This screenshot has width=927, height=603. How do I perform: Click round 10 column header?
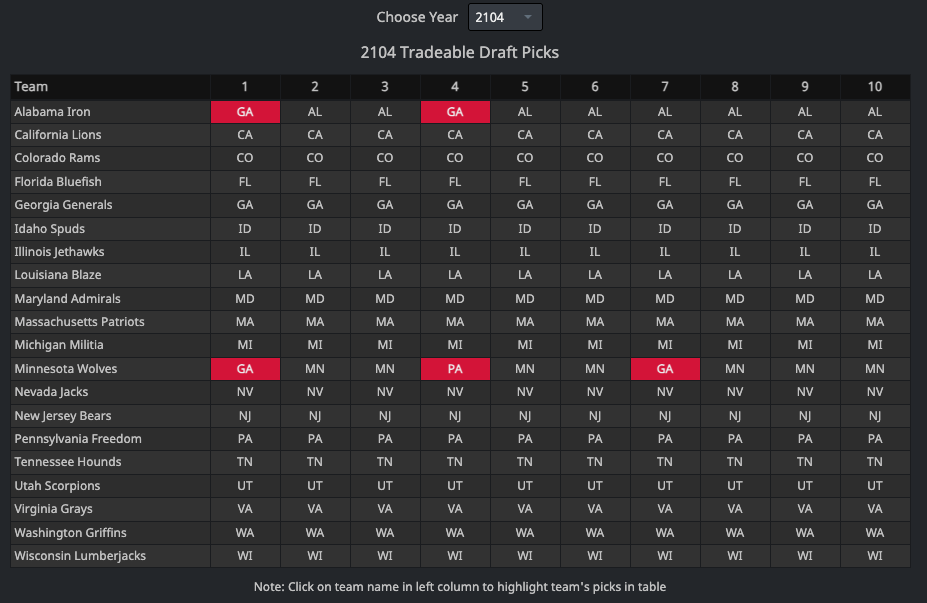coord(875,87)
